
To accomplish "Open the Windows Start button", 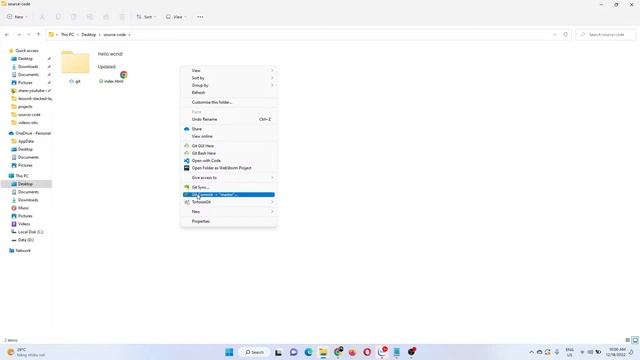I will coord(229,352).
